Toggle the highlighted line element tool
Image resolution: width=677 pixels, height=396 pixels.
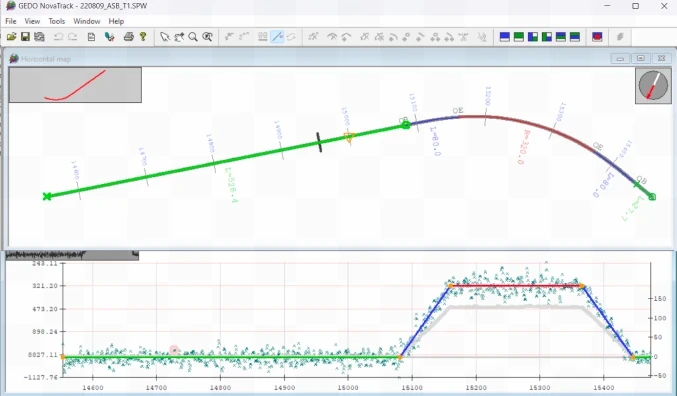[277, 37]
